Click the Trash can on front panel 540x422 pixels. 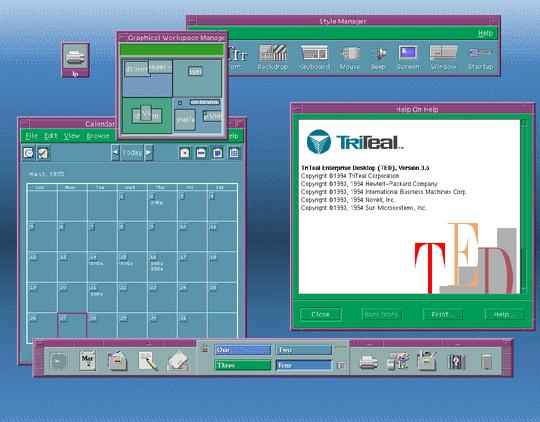pos(486,362)
